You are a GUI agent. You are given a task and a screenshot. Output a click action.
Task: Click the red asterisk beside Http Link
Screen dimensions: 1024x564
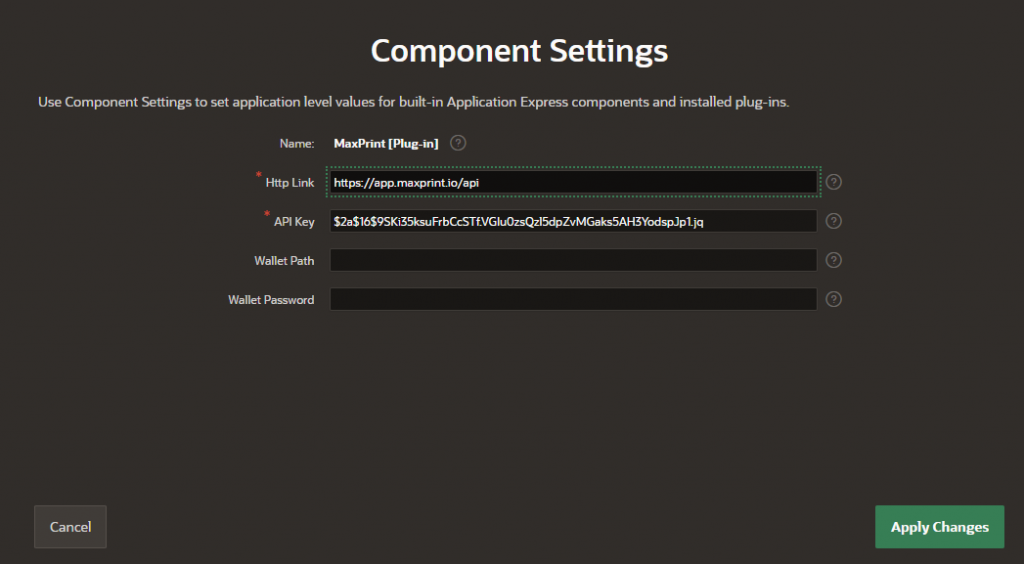click(x=259, y=176)
